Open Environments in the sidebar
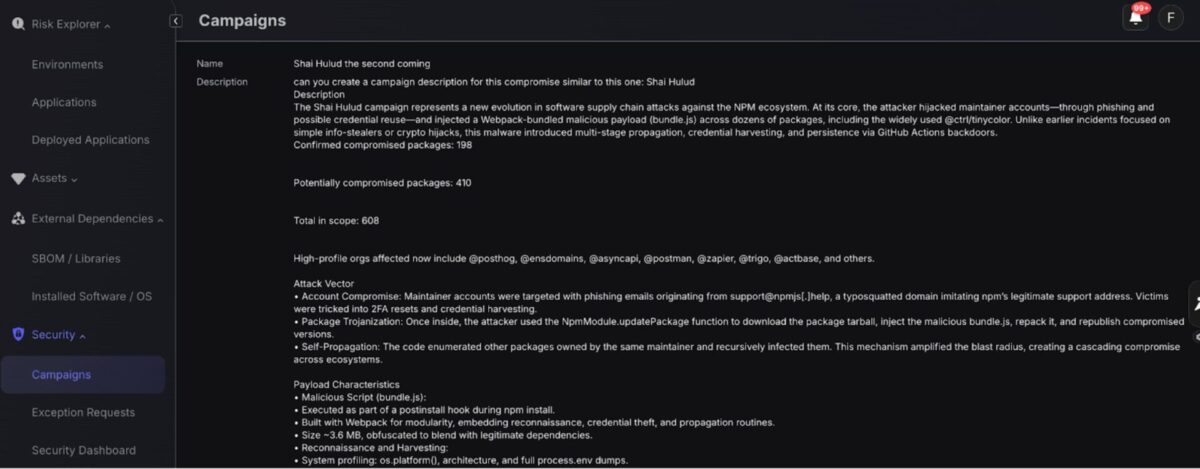 pyautogui.click(x=67, y=65)
